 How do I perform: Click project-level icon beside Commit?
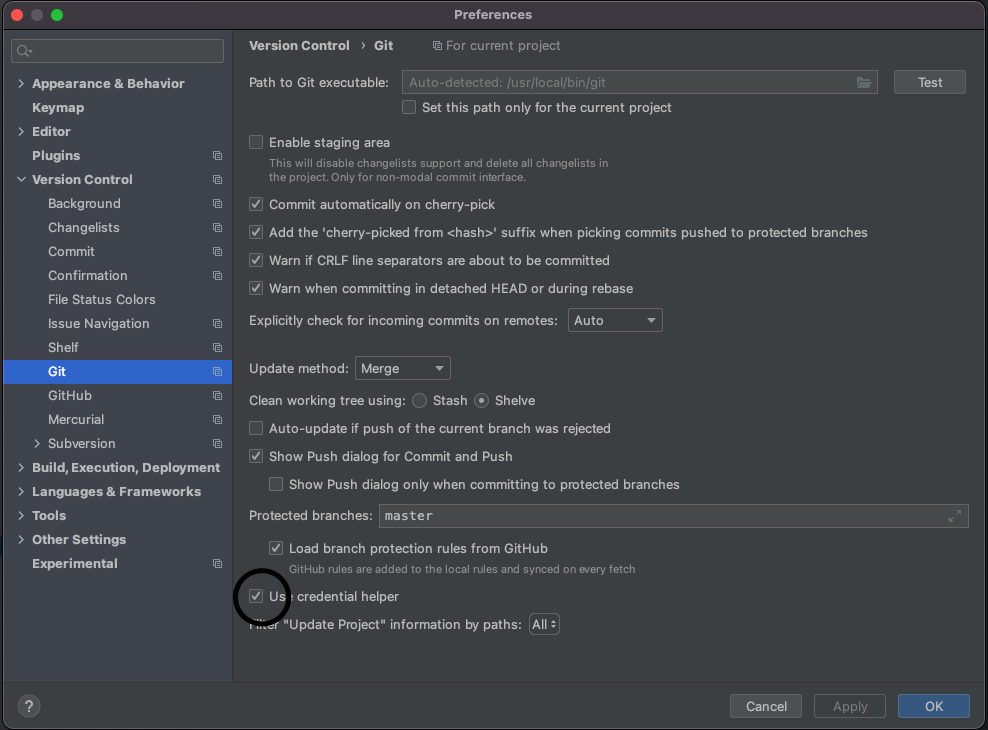(x=217, y=251)
